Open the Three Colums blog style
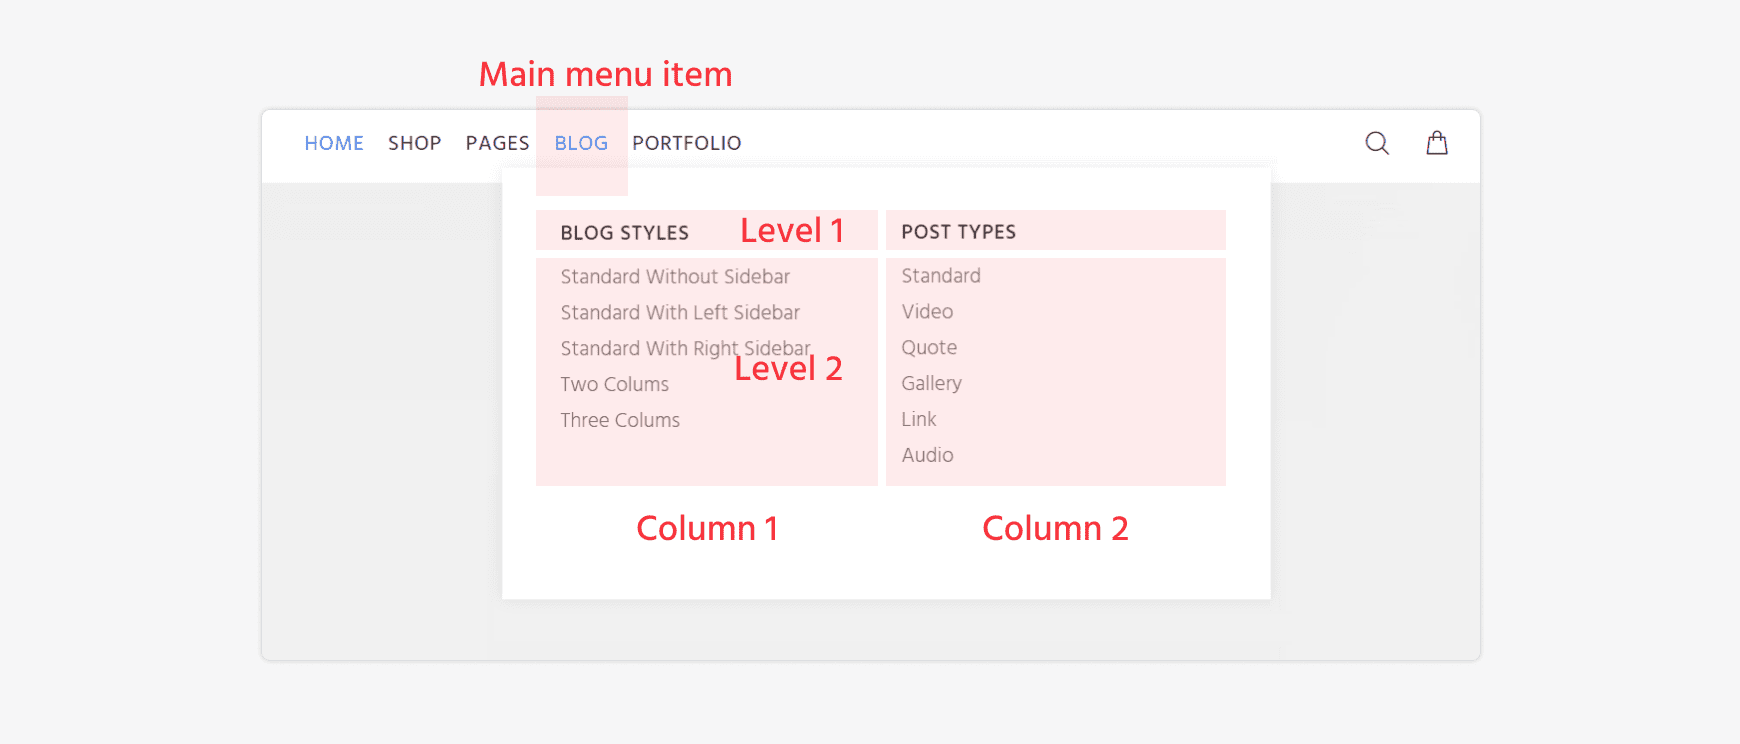Screen dimensions: 1740x744 click(619, 420)
